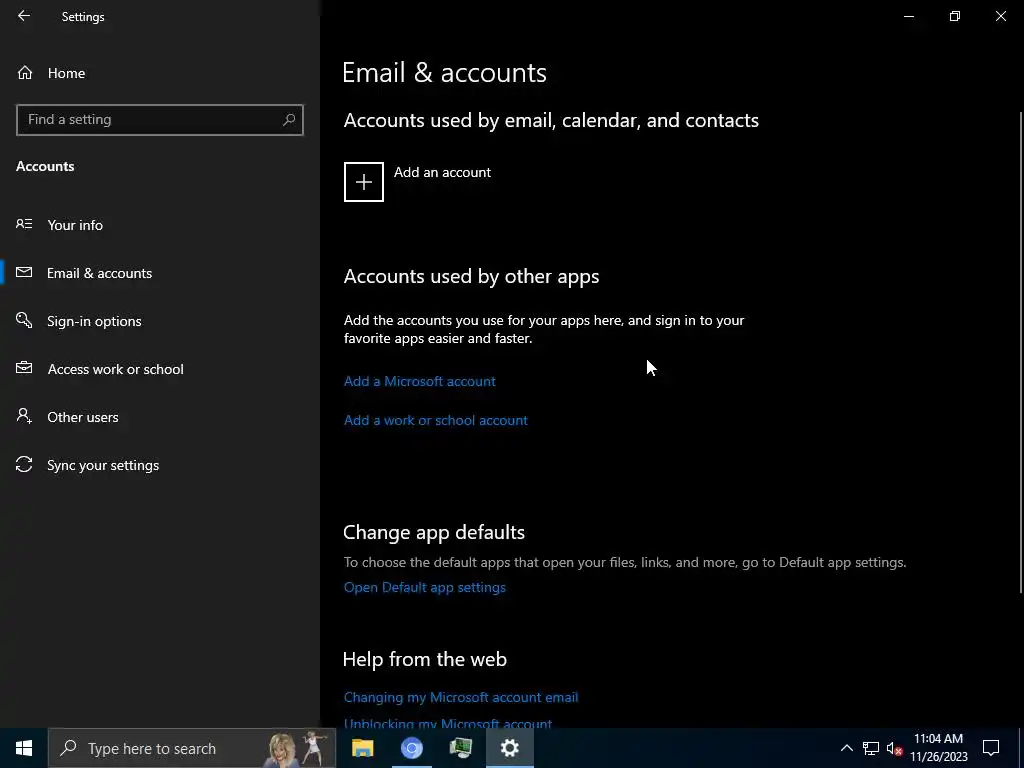Open network status tray icon
This screenshot has height=768, width=1024.
871,748
